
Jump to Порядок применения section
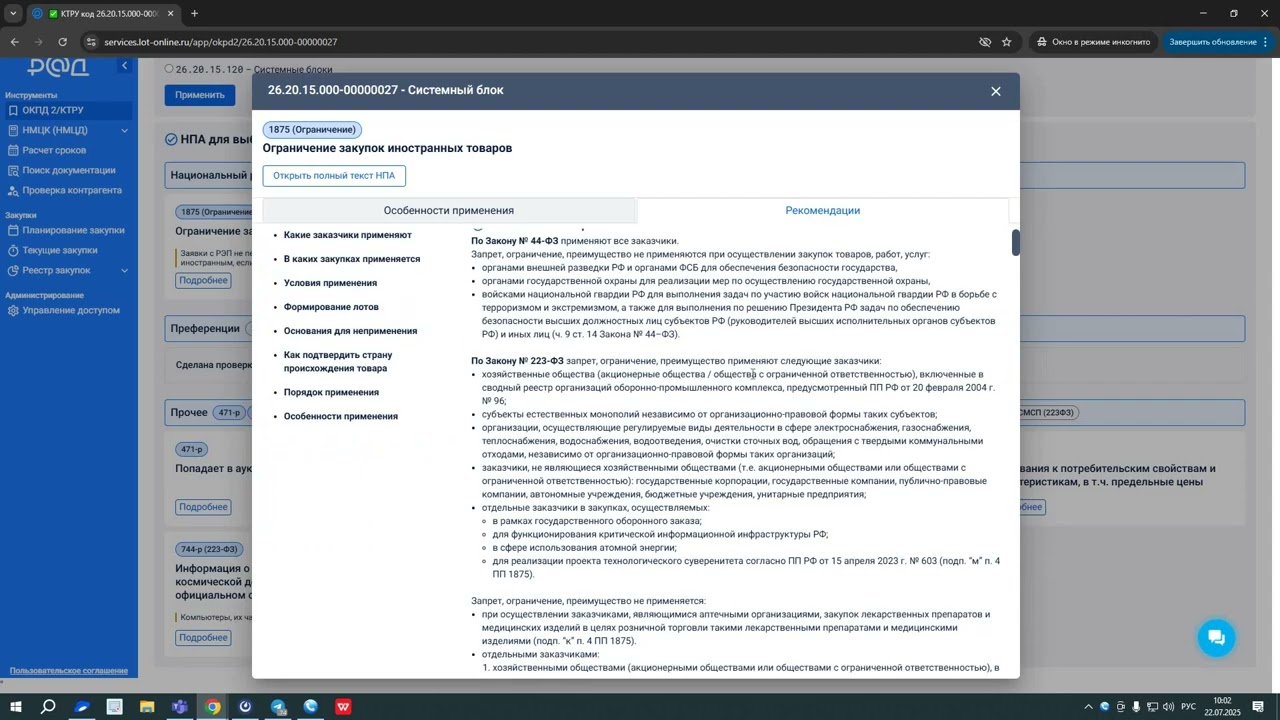(331, 392)
